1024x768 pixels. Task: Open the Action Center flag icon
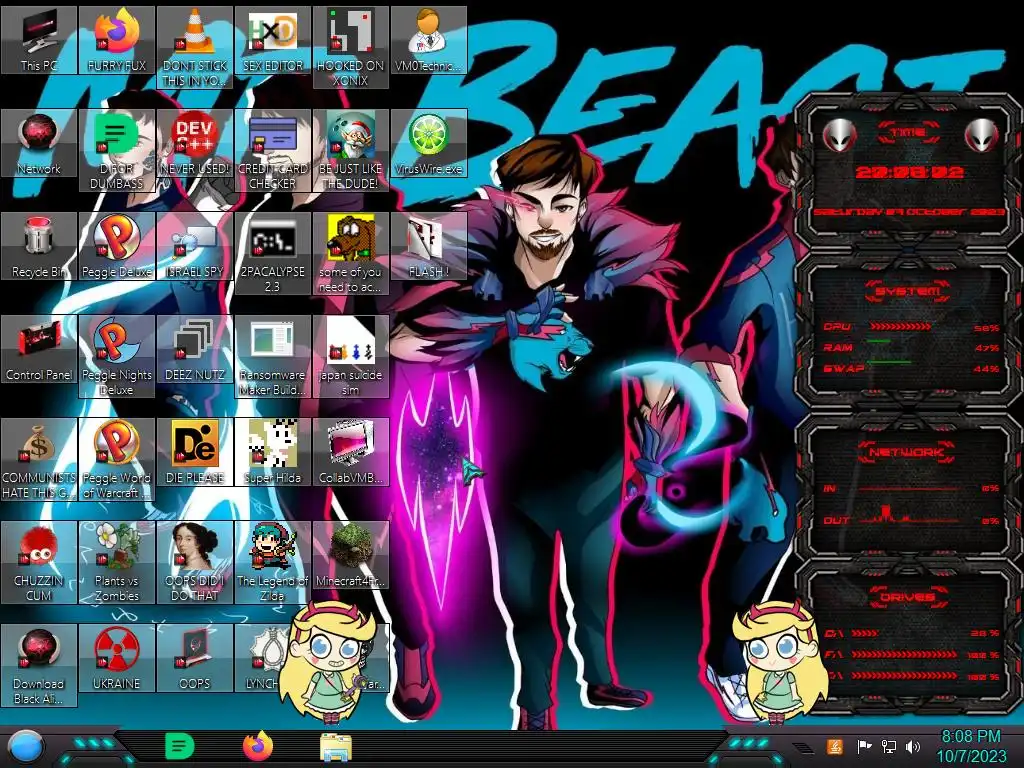[864, 746]
